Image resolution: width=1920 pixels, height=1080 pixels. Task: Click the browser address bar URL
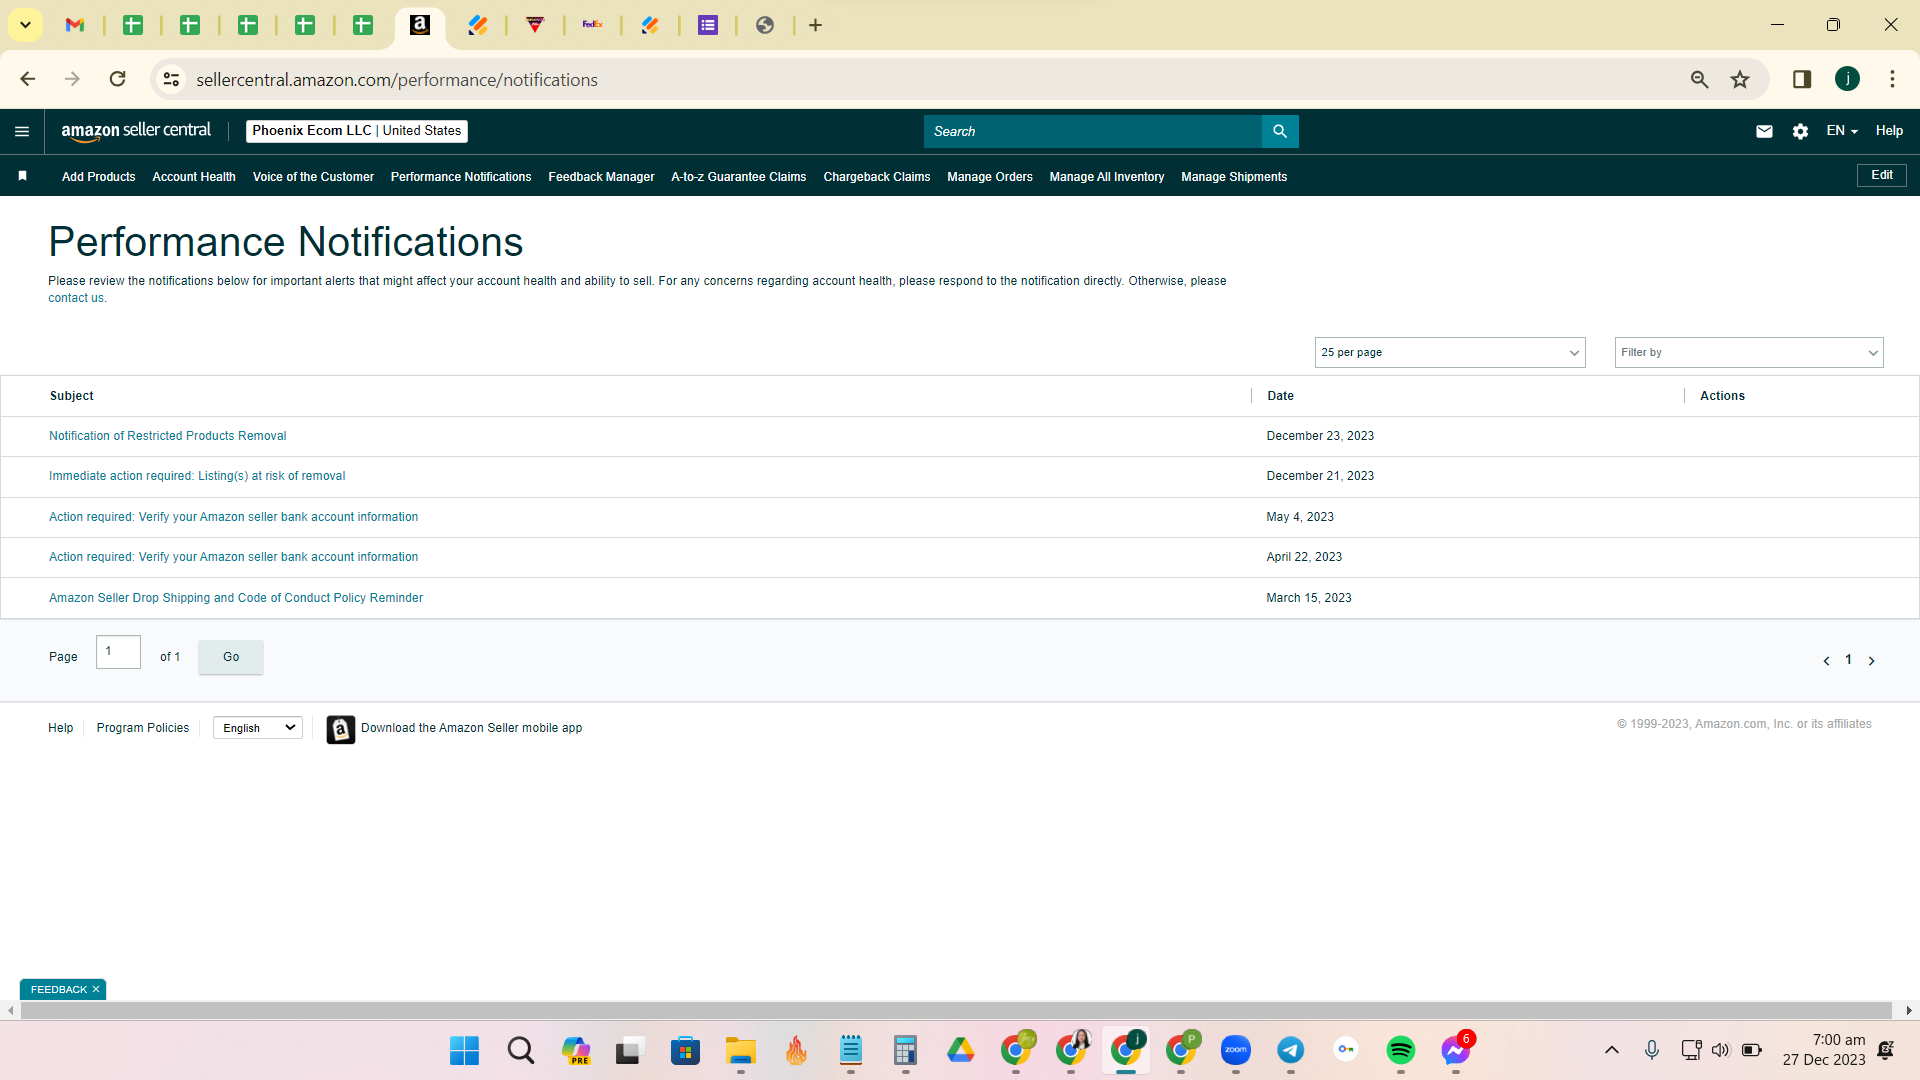point(397,80)
